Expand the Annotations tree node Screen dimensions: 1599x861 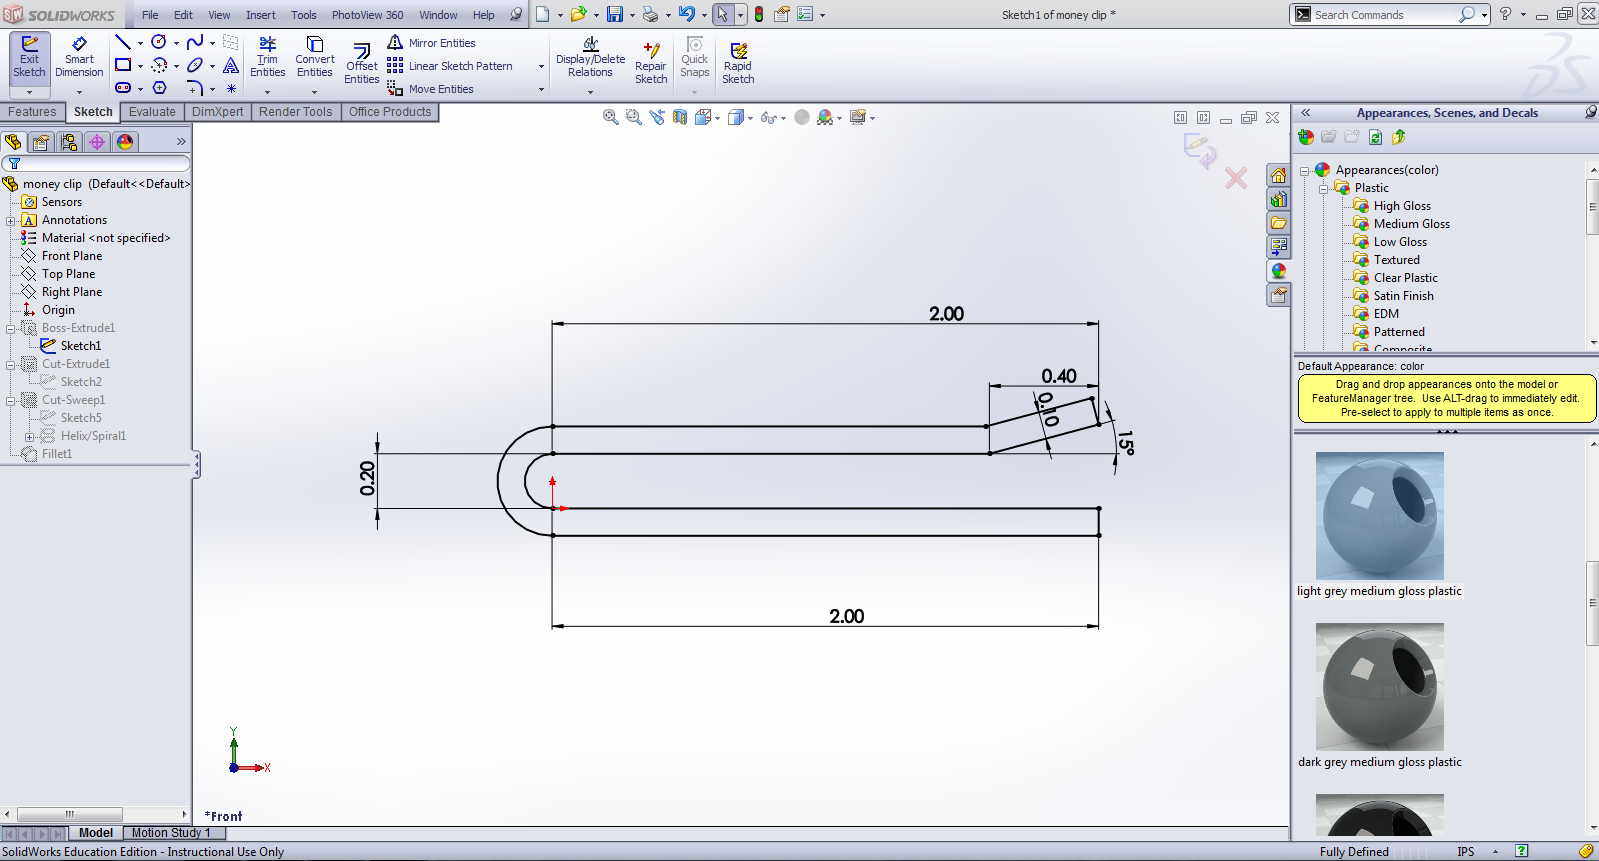click(11, 221)
